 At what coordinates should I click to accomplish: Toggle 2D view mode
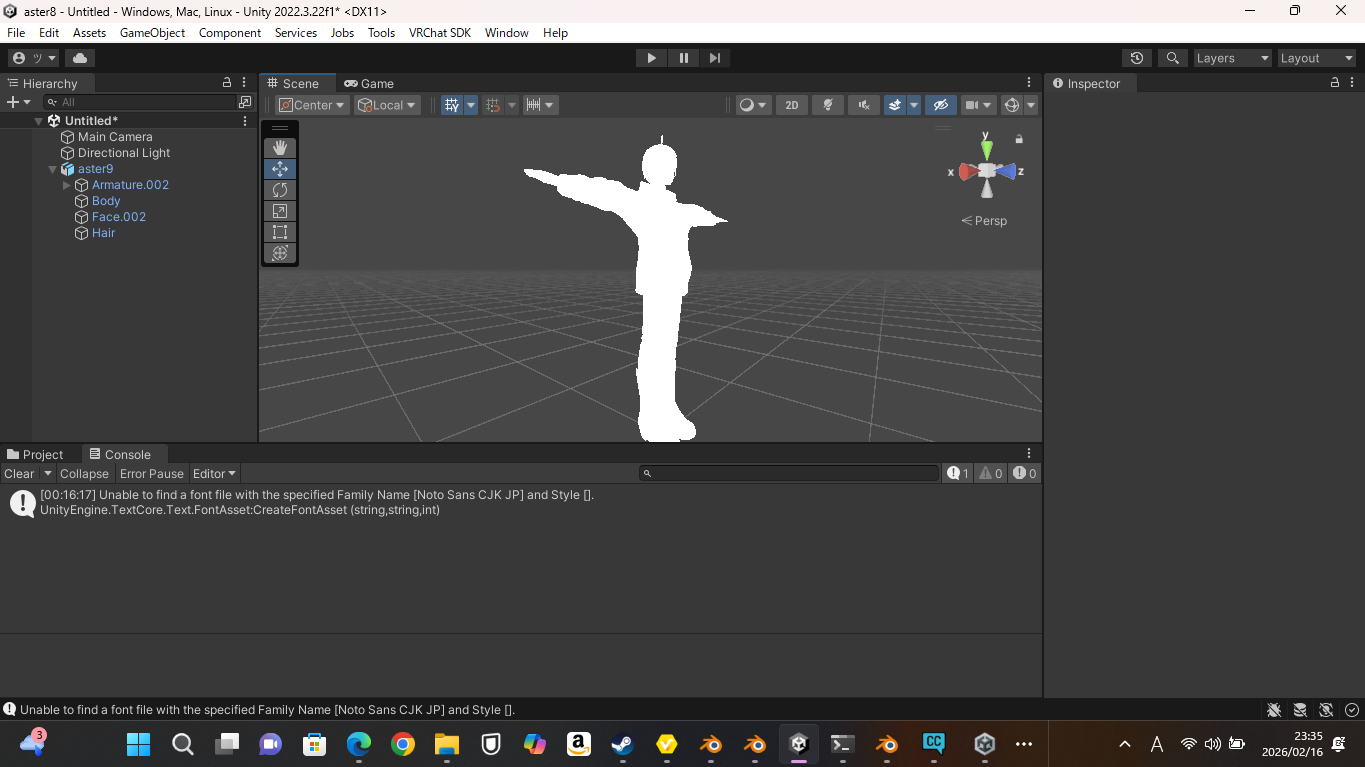[x=791, y=105]
